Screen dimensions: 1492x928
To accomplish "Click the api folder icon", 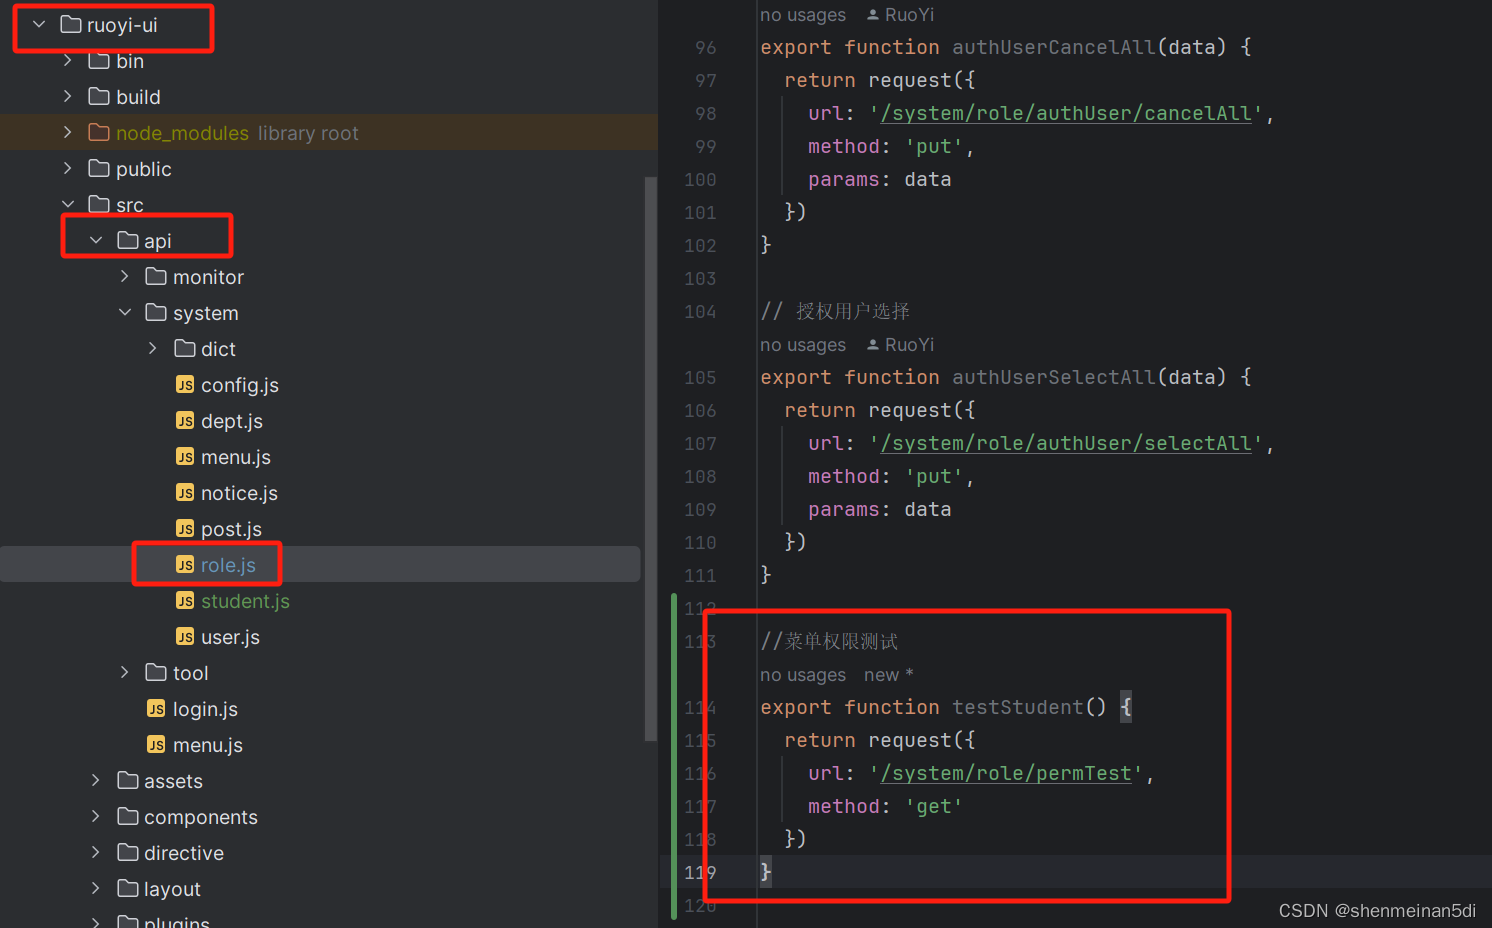I will [128, 240].
